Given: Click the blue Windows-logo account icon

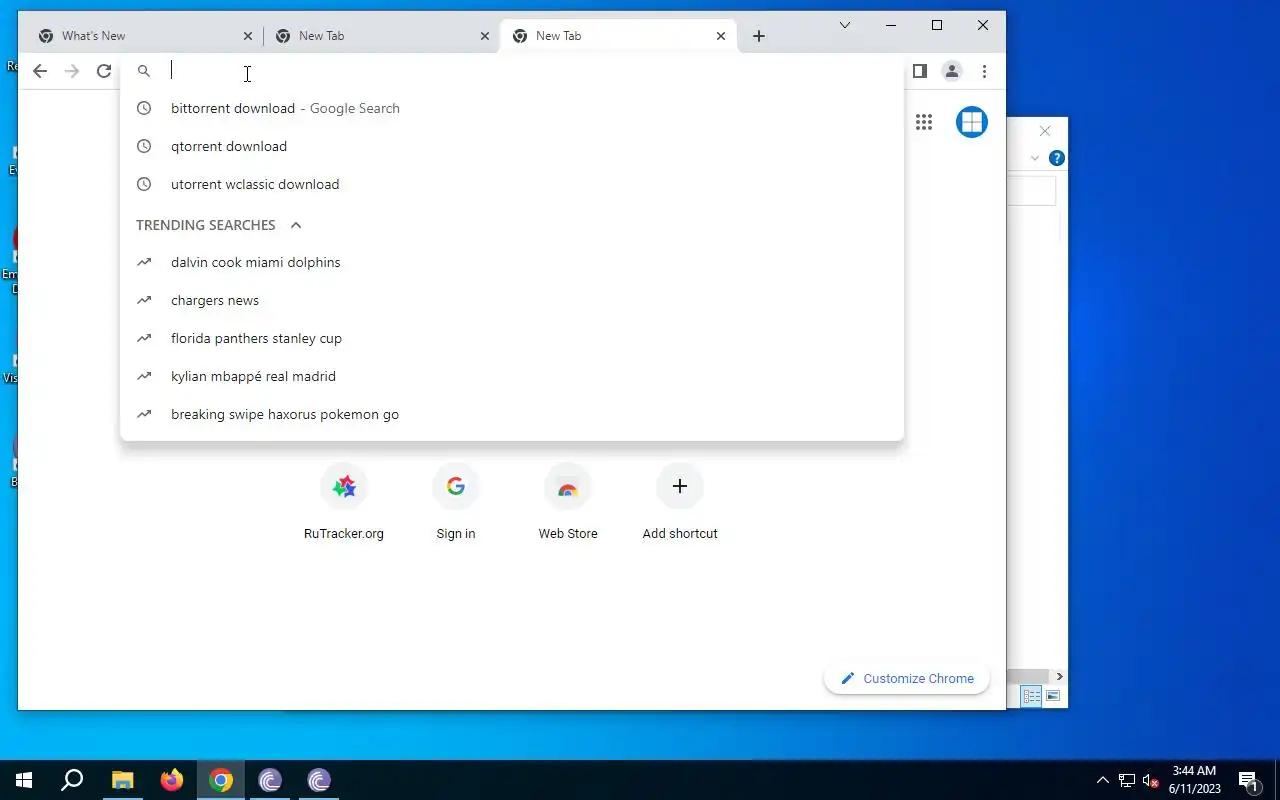Looking at the screenshot, I should (x=972, y=122).
